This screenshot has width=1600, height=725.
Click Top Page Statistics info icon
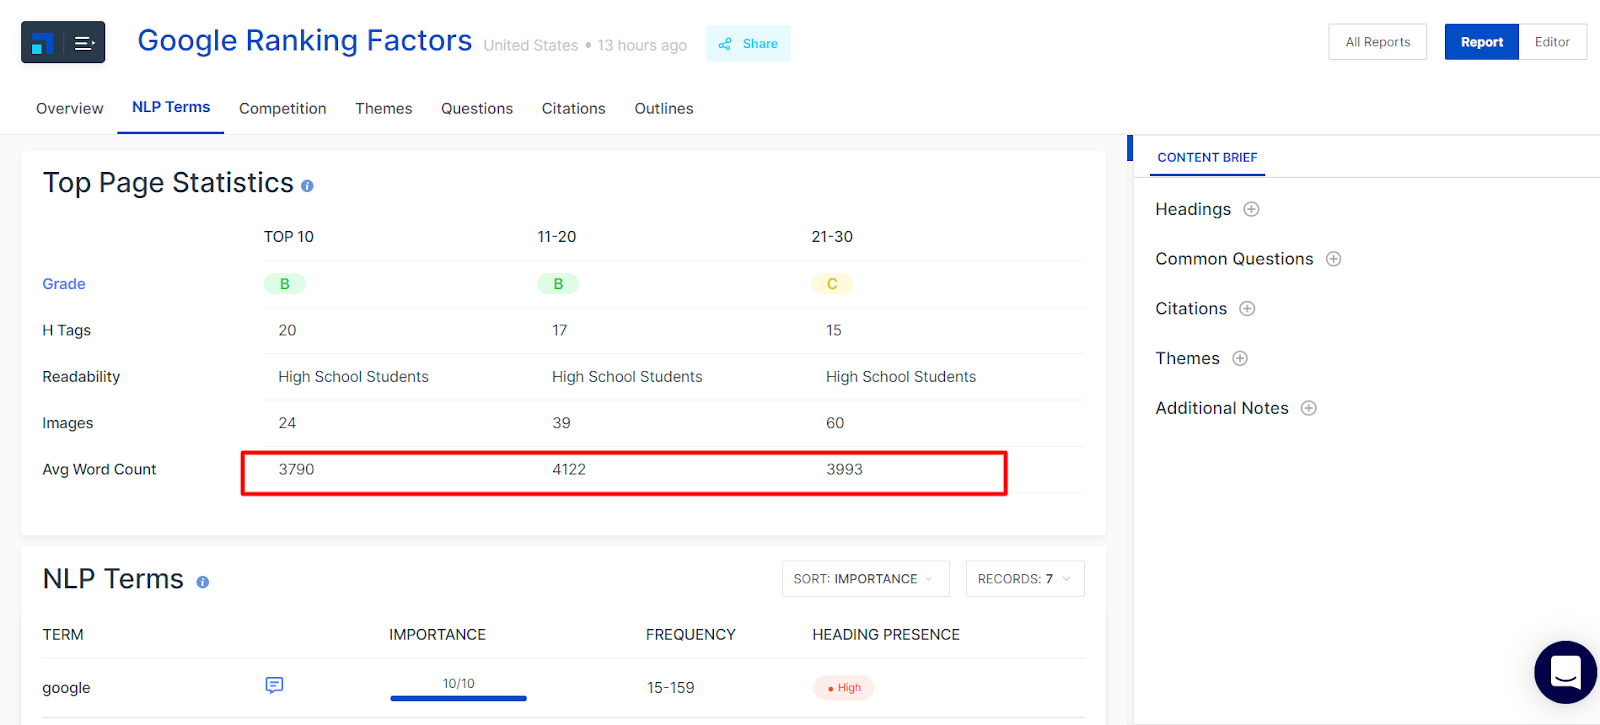click(x=307, y=186)
